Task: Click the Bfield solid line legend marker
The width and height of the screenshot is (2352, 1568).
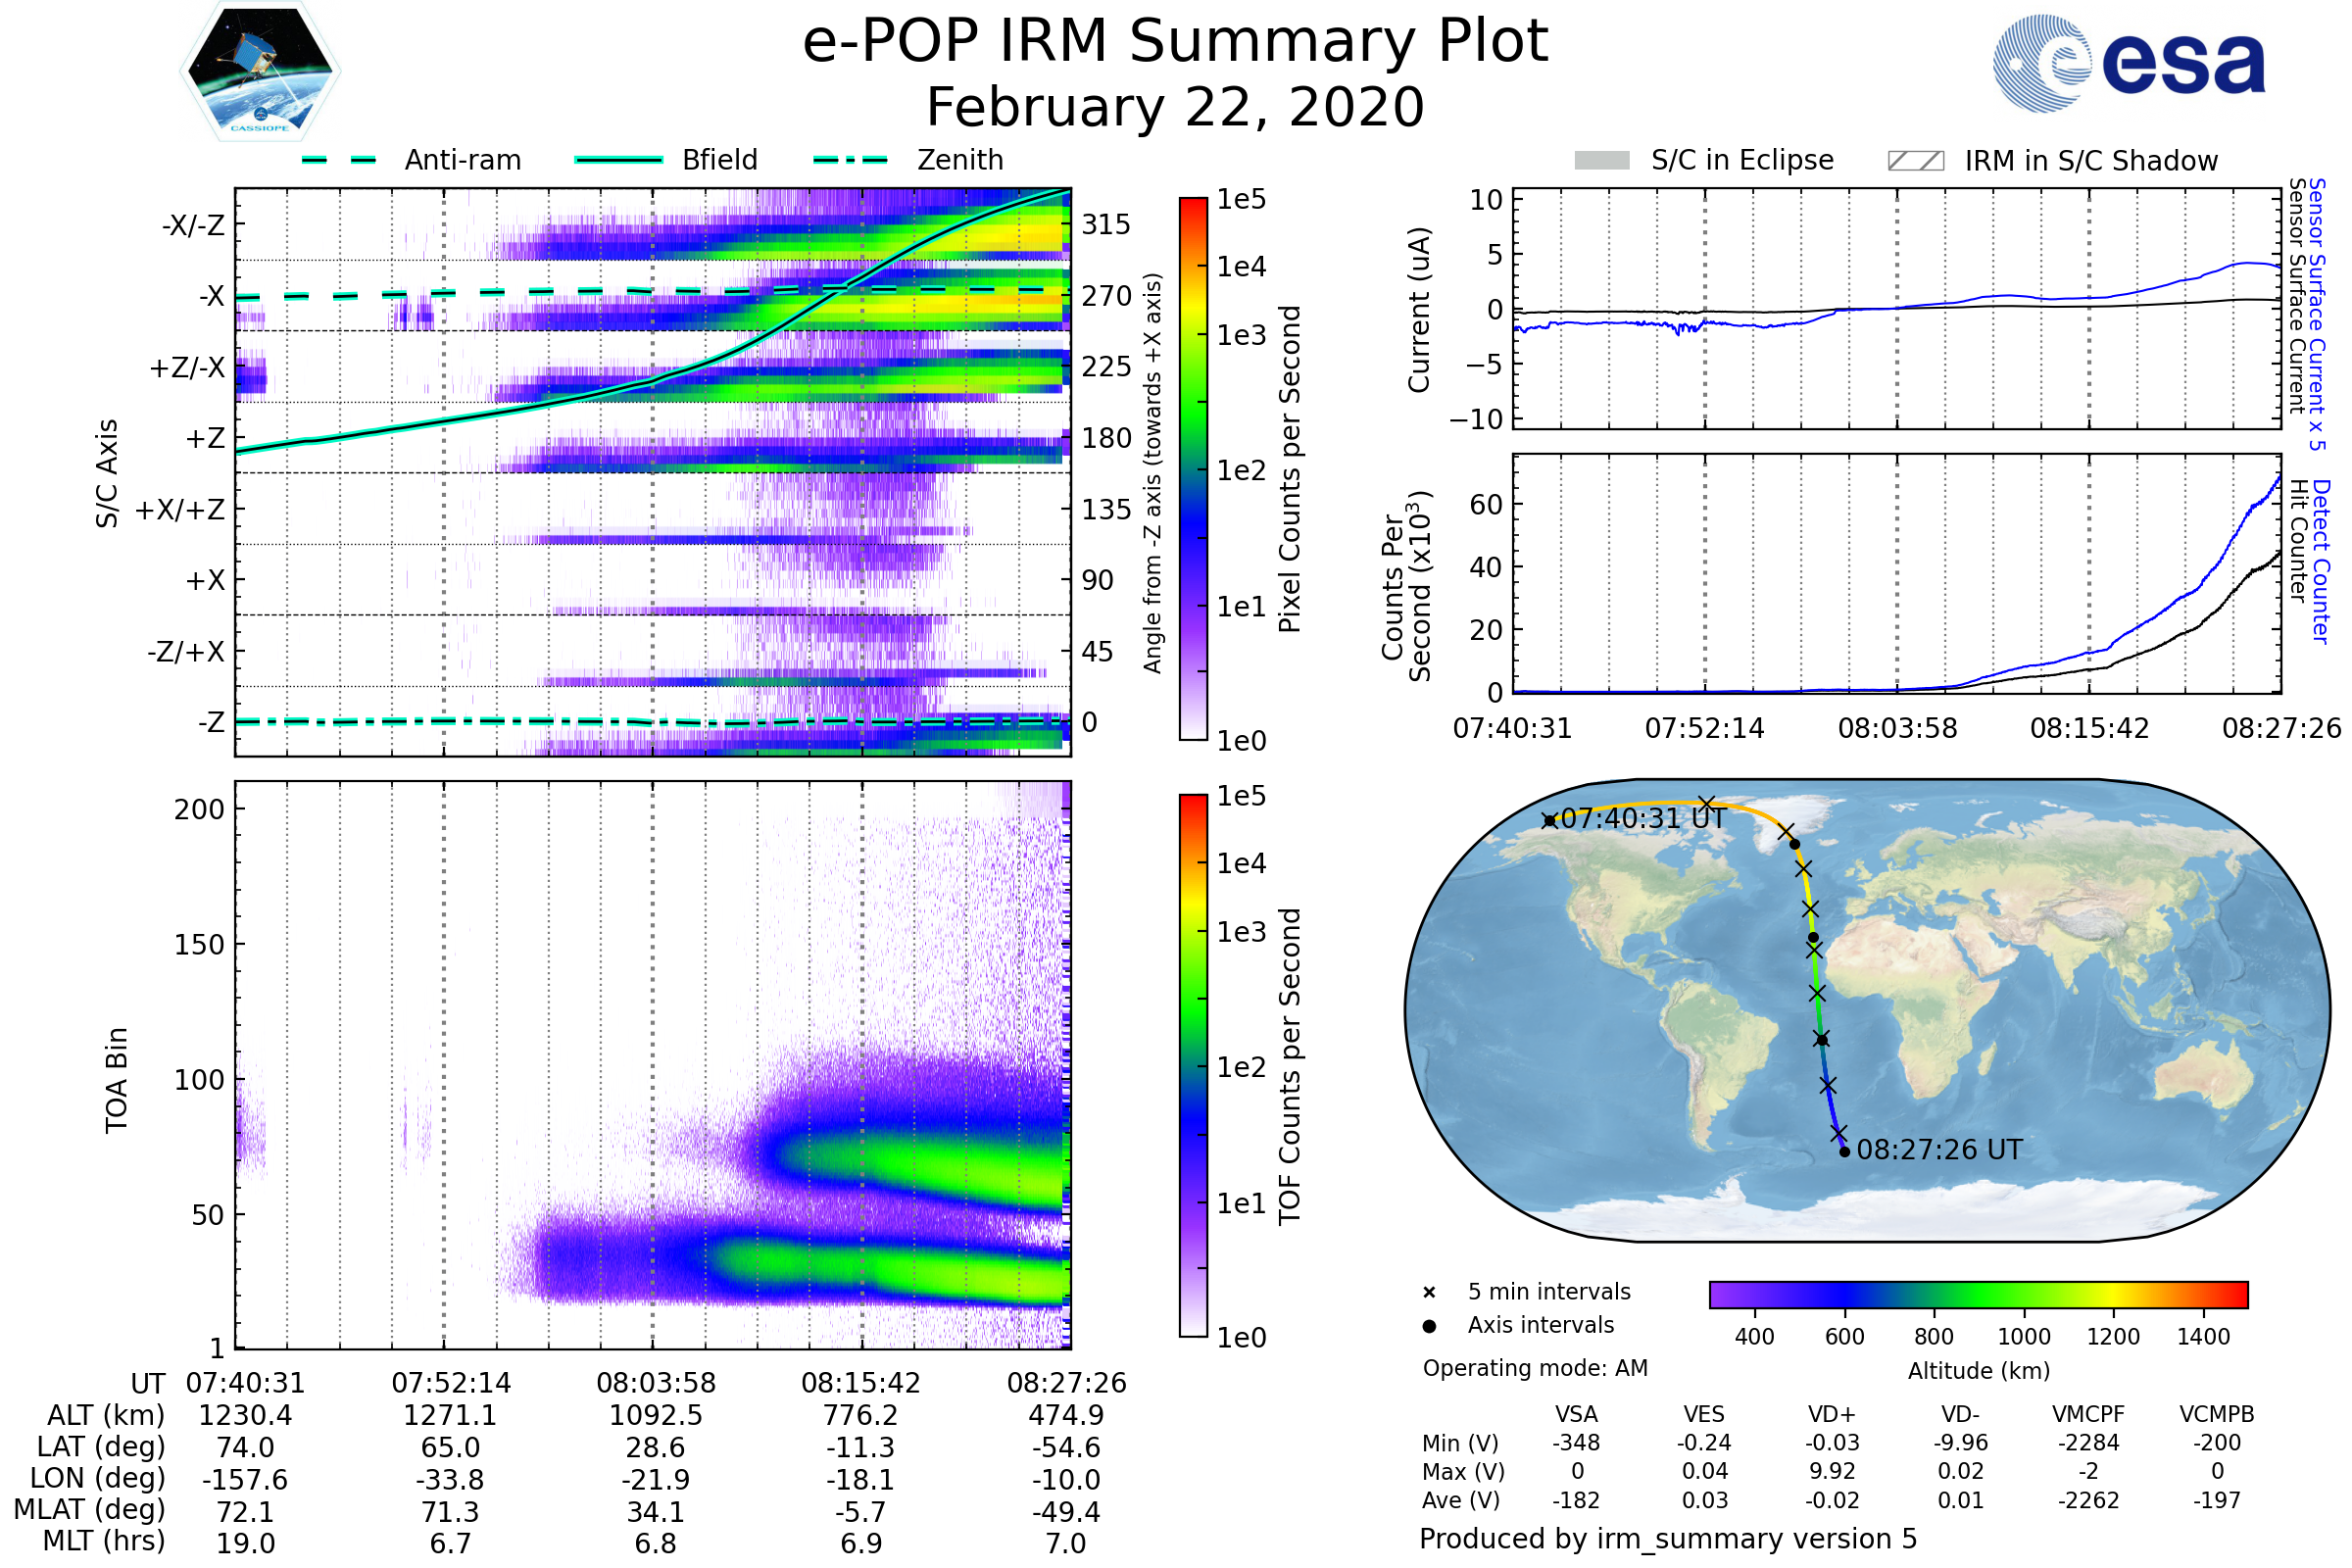Action: [618, 160]
